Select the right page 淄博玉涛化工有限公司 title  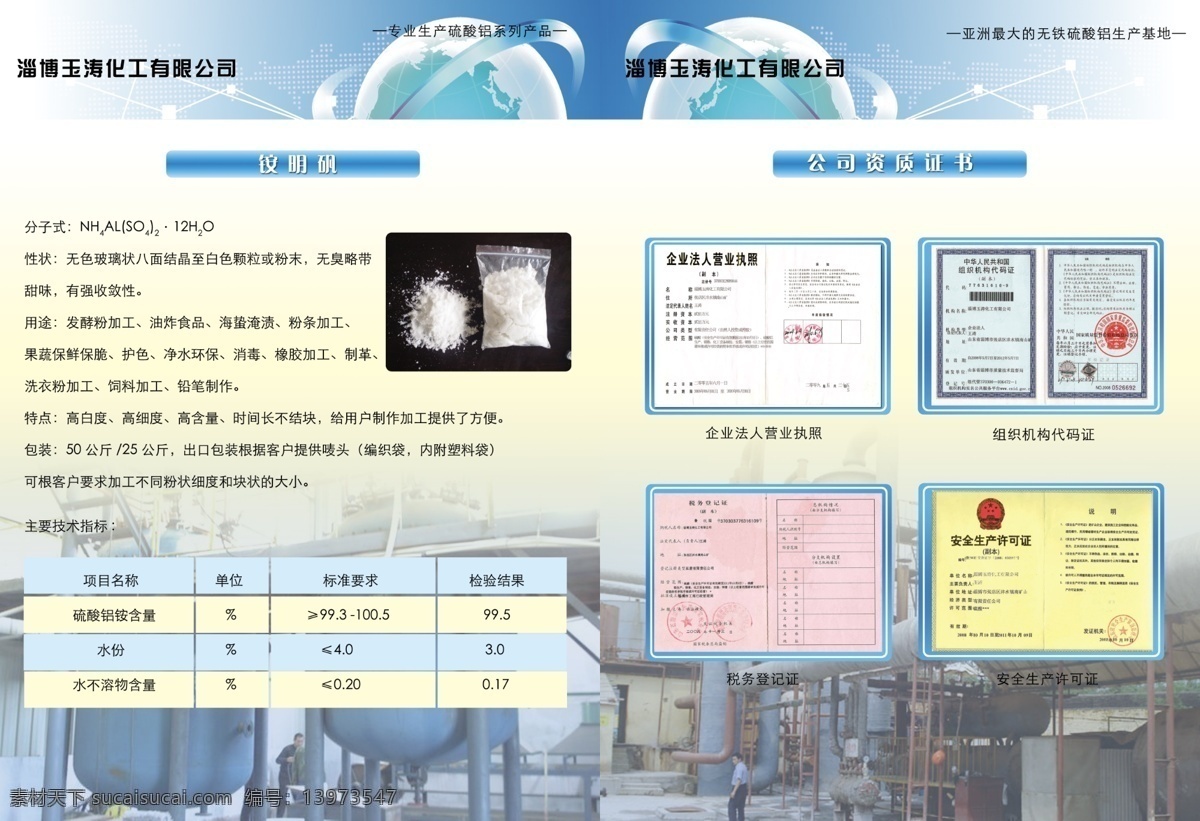click(x=734, y=69)
